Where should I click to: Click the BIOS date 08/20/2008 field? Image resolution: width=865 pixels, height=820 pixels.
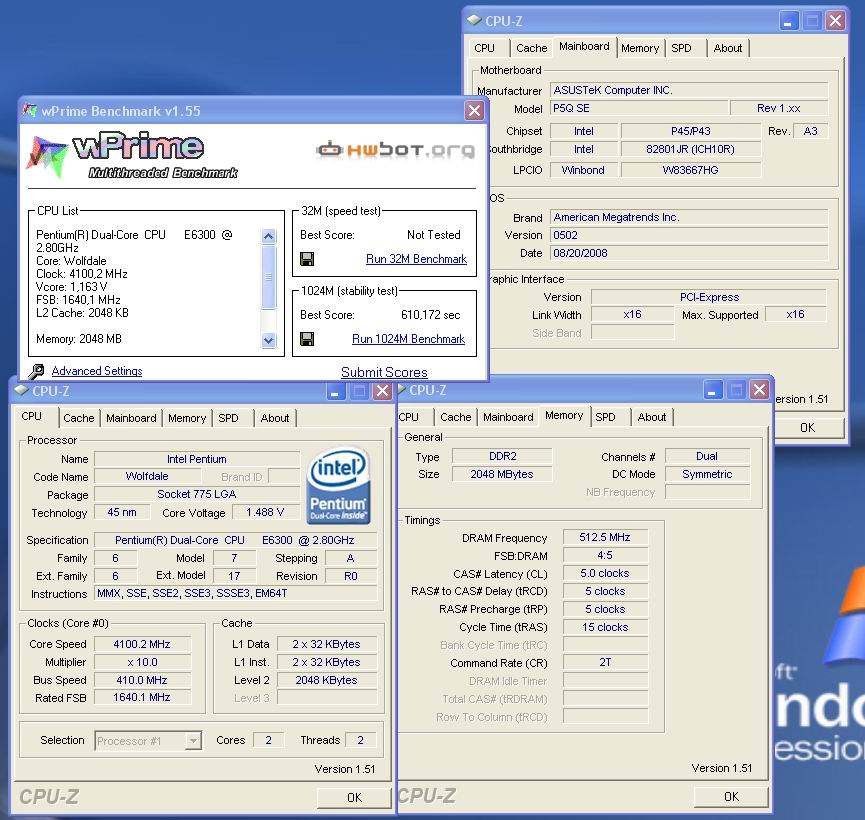coord(689,253)
